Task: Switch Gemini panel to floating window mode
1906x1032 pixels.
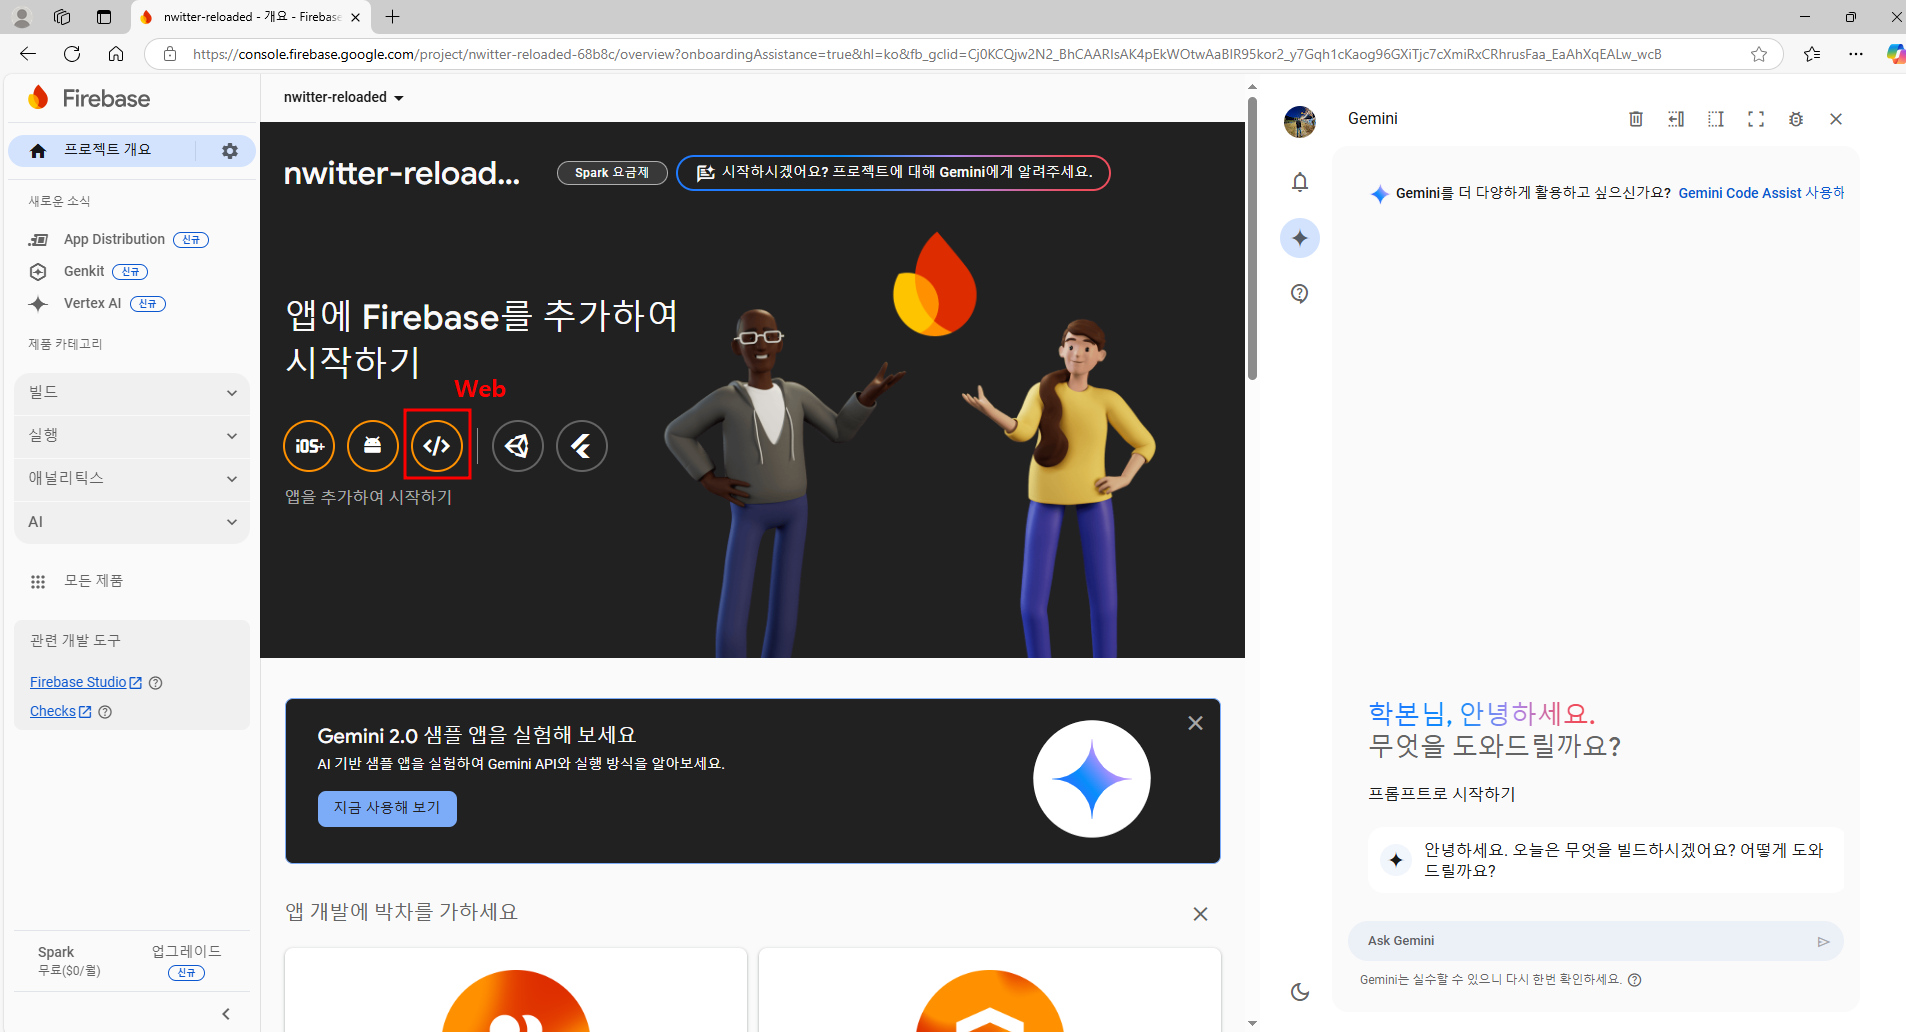Action: 1716,119
